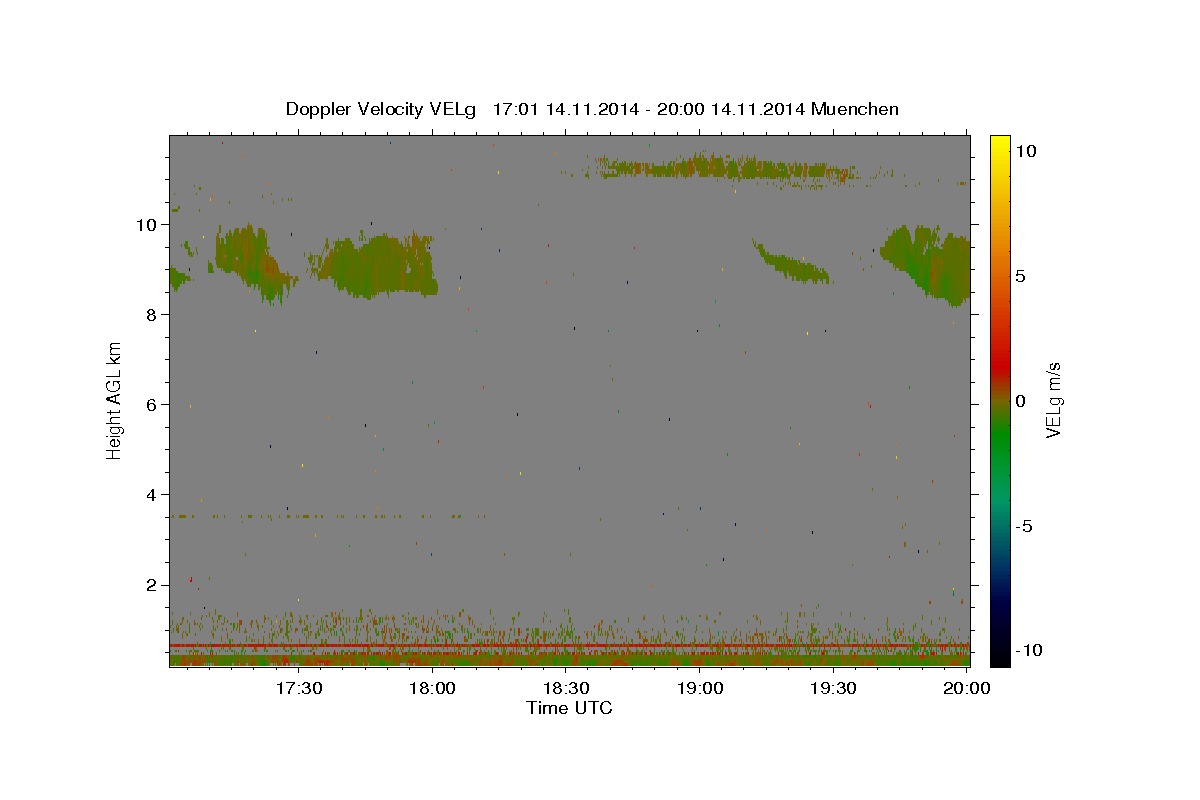
Task: Click the plot title 'Doppler Velocity VELg'
Action: click(379, 109)
